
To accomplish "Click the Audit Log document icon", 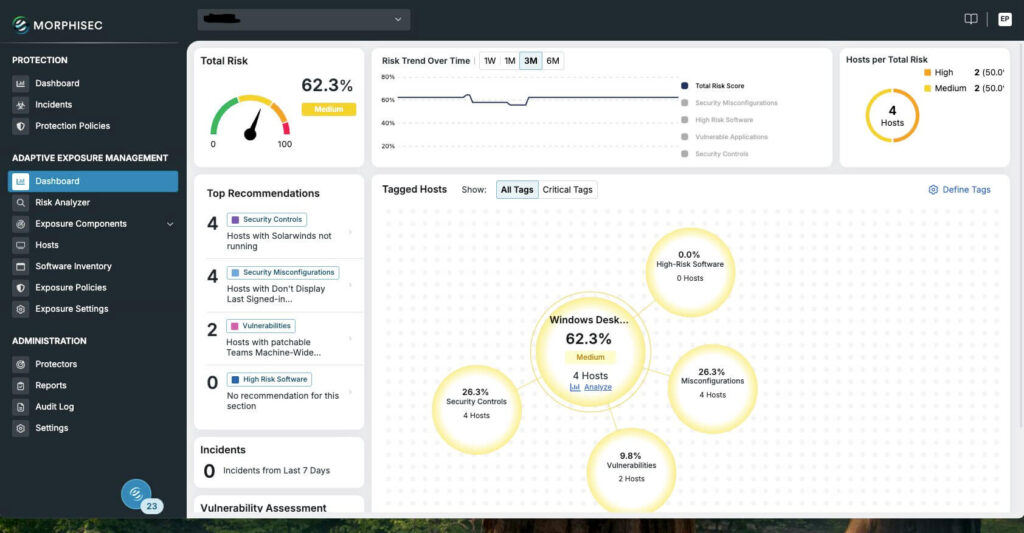I will tap(20, 407).
